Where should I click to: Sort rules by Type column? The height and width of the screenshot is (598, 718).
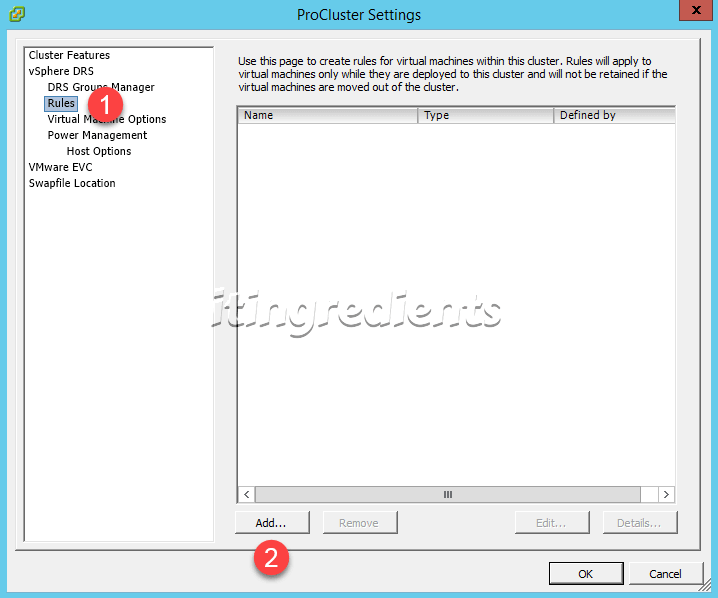point(485,115)
